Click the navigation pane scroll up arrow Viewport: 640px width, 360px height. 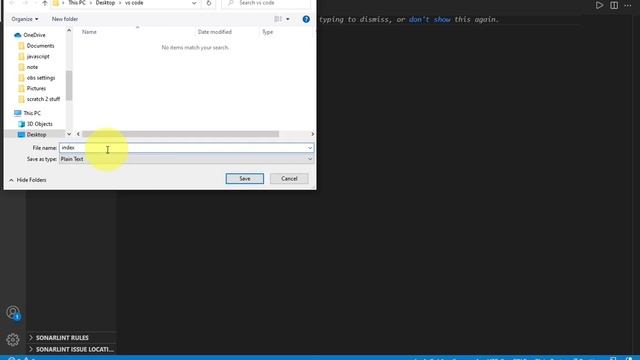69,30
